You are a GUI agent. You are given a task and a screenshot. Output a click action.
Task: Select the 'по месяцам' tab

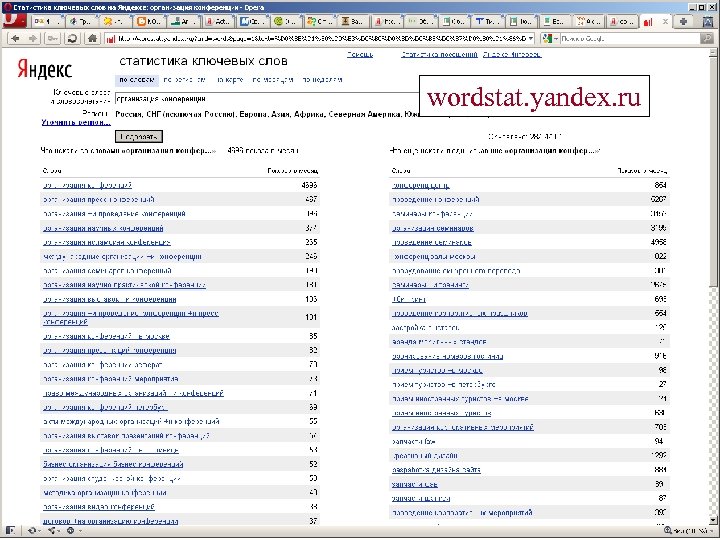[x=272, y=80]
